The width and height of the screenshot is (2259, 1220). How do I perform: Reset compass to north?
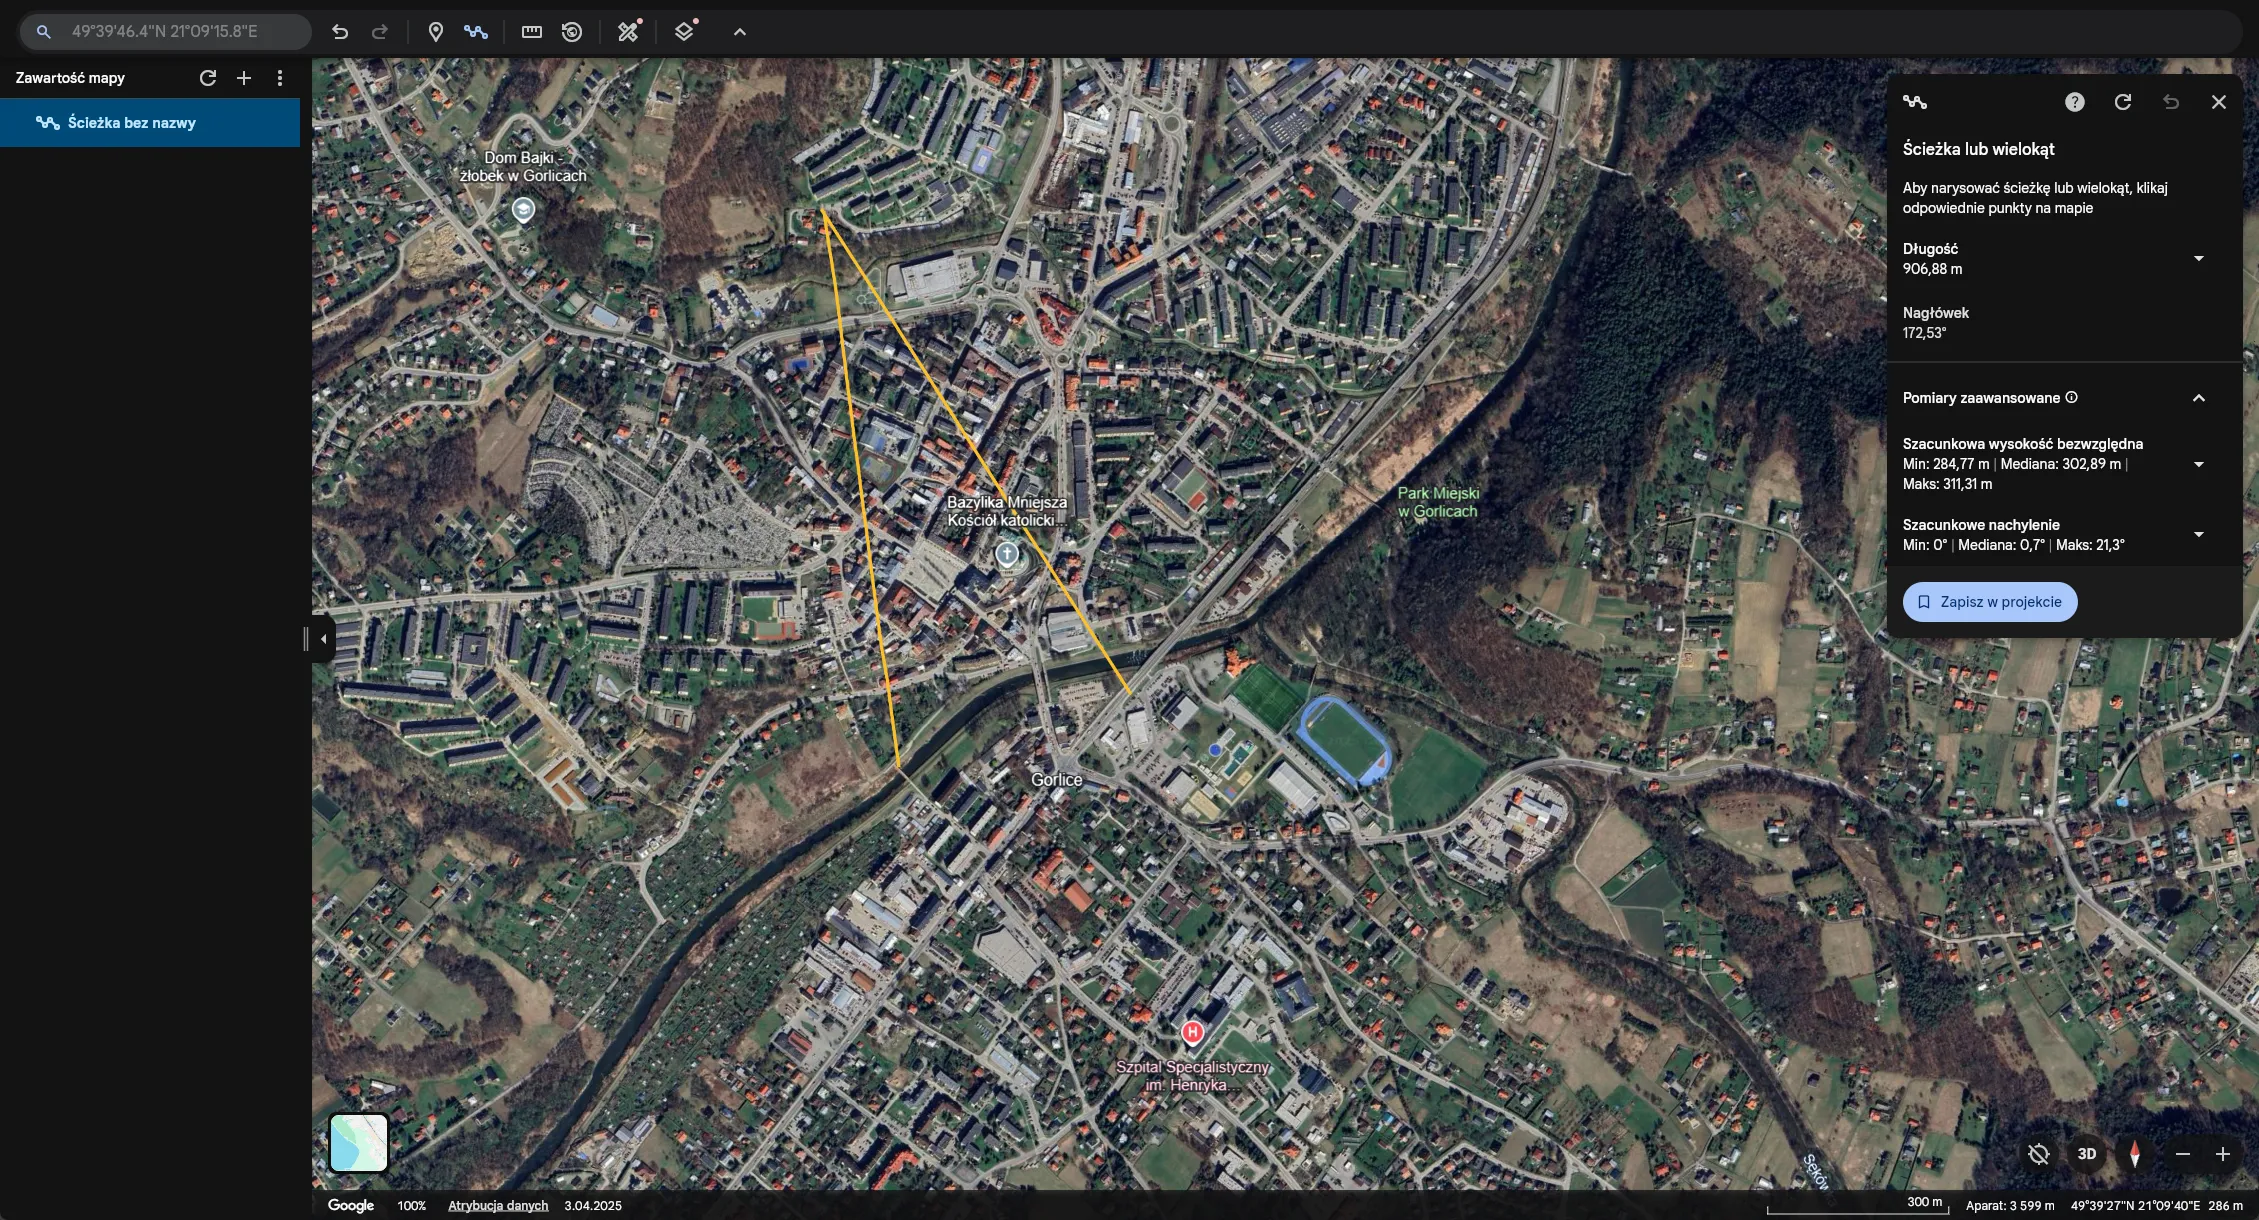click(x=2134, y=1154)
